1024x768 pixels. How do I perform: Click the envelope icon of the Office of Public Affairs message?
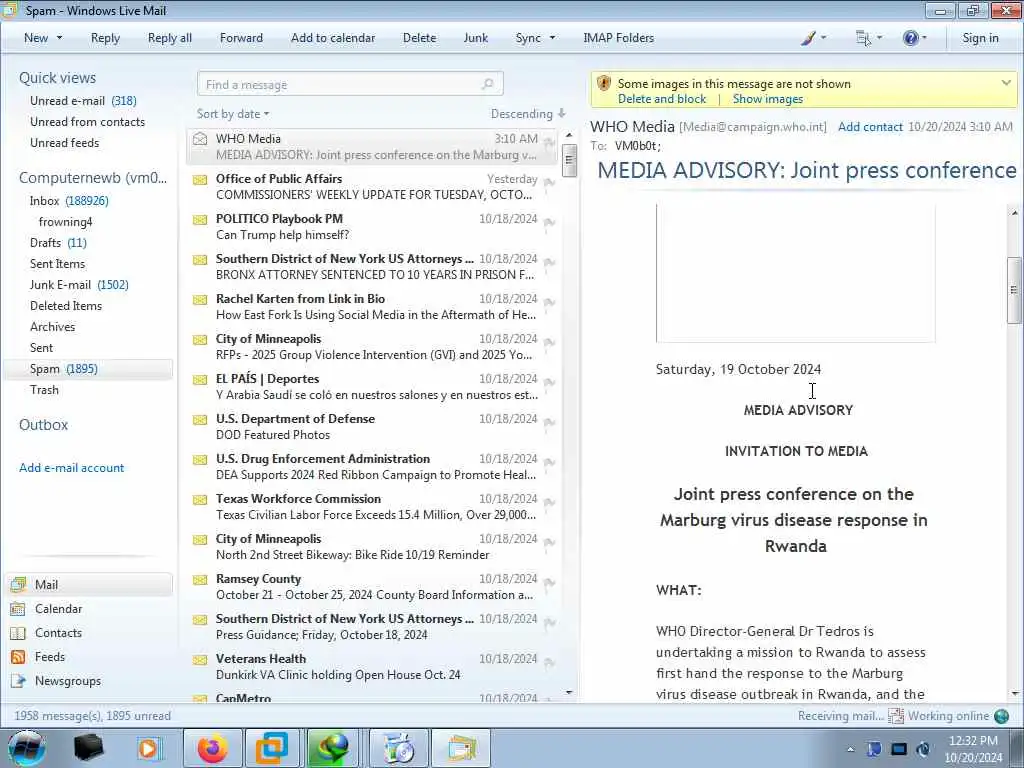tap(200, 180)
